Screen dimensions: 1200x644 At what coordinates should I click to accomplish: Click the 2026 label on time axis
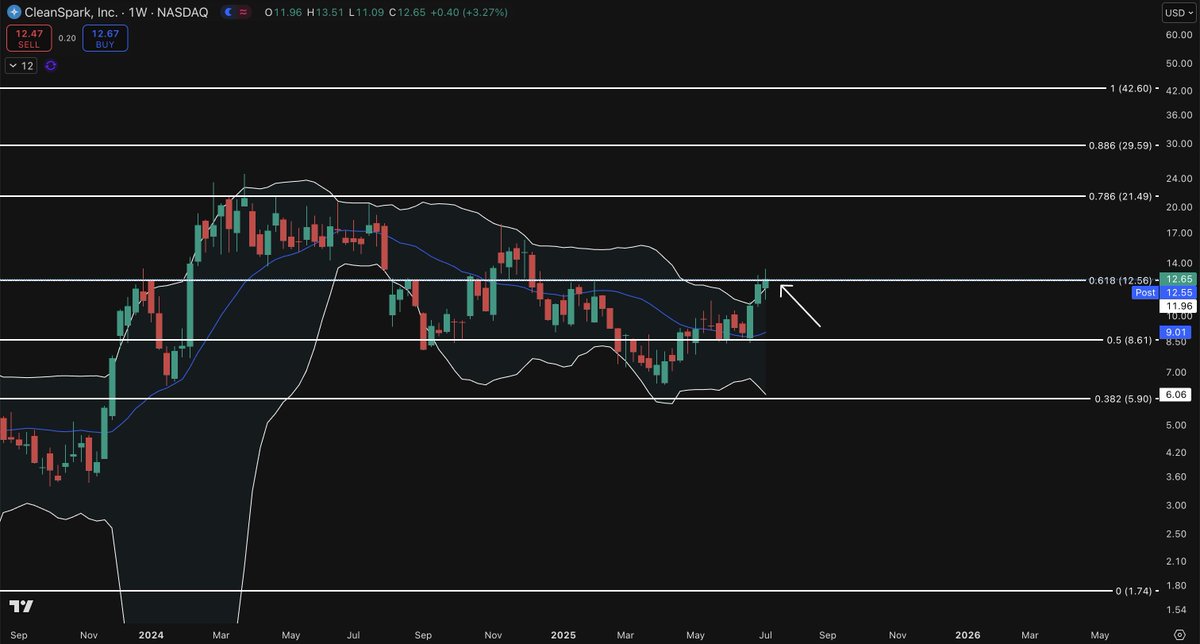[x=966, y=634]
